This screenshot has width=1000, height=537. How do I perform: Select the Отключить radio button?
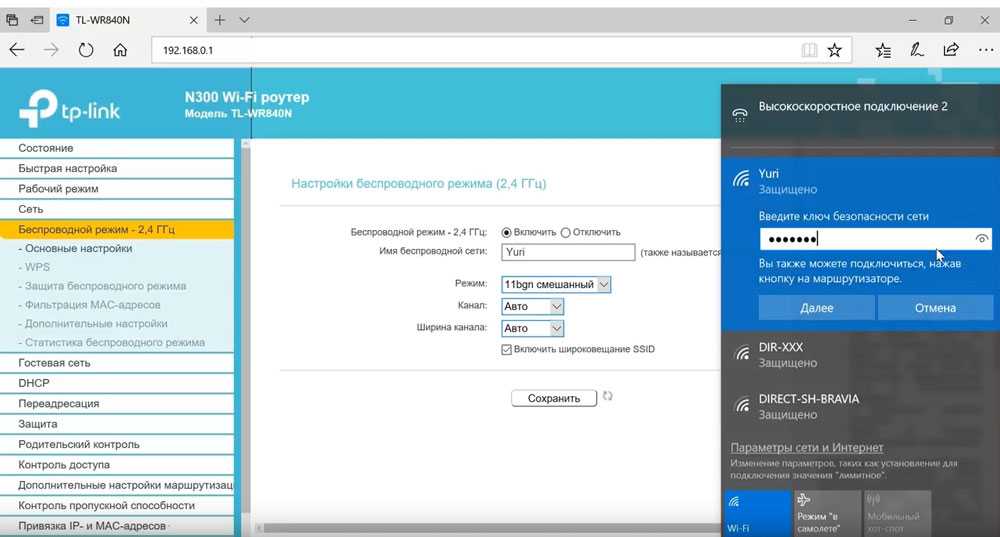566,232
